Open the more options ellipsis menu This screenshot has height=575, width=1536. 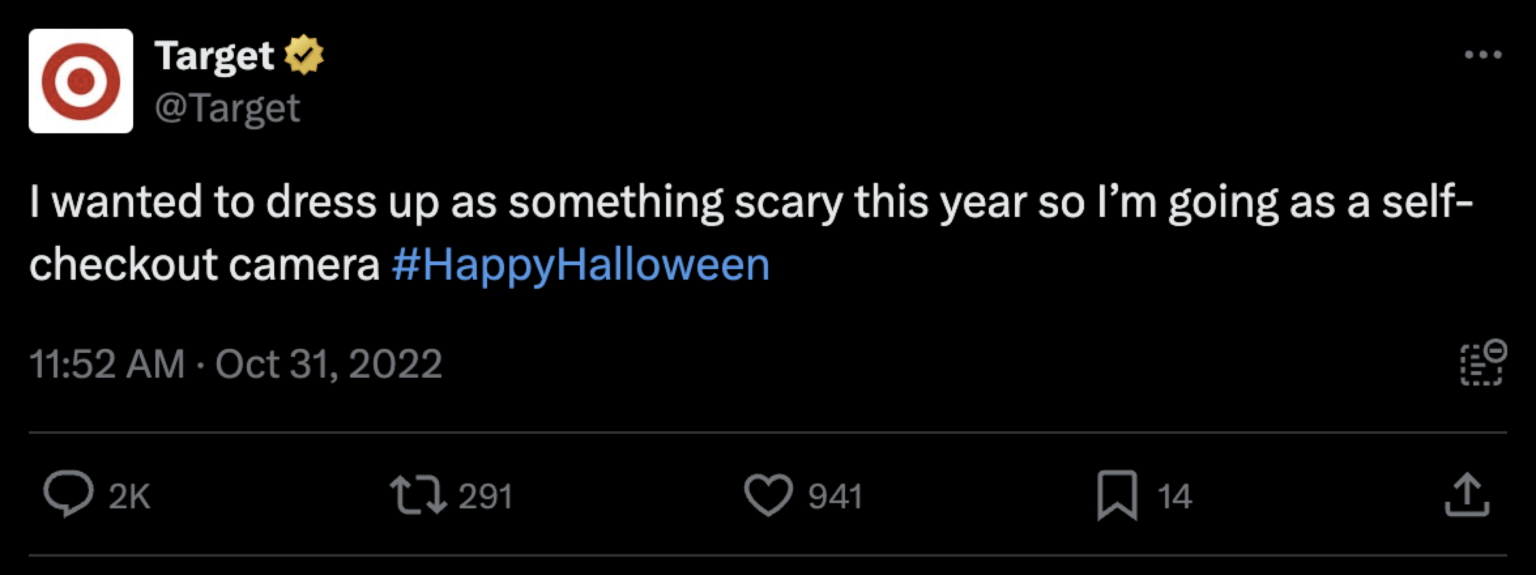pos(1482,56)
